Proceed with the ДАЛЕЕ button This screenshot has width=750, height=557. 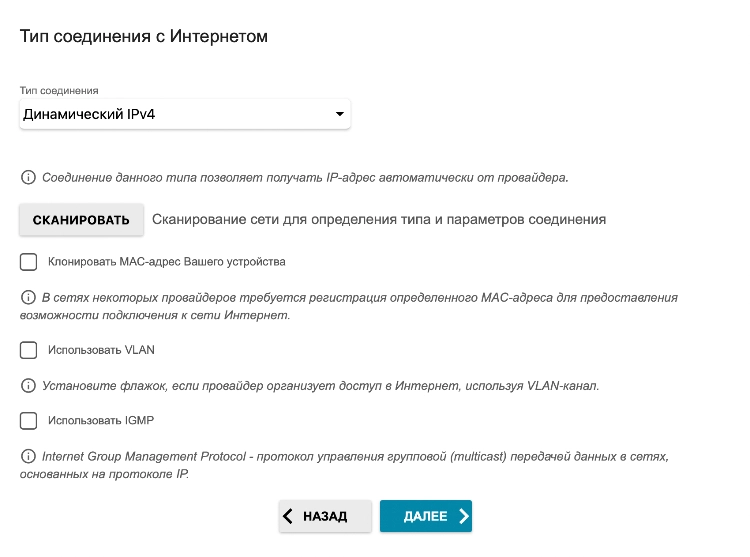pyautogui.click(x=426, y=516)
